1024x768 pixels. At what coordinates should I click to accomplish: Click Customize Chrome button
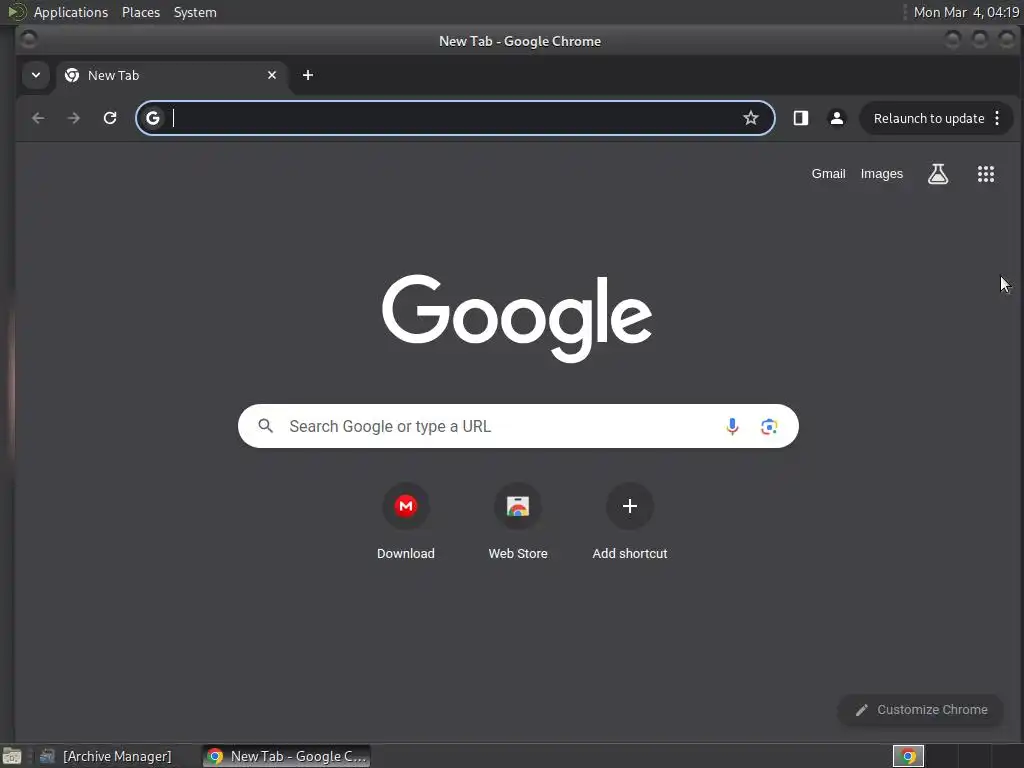click(921, 710)
